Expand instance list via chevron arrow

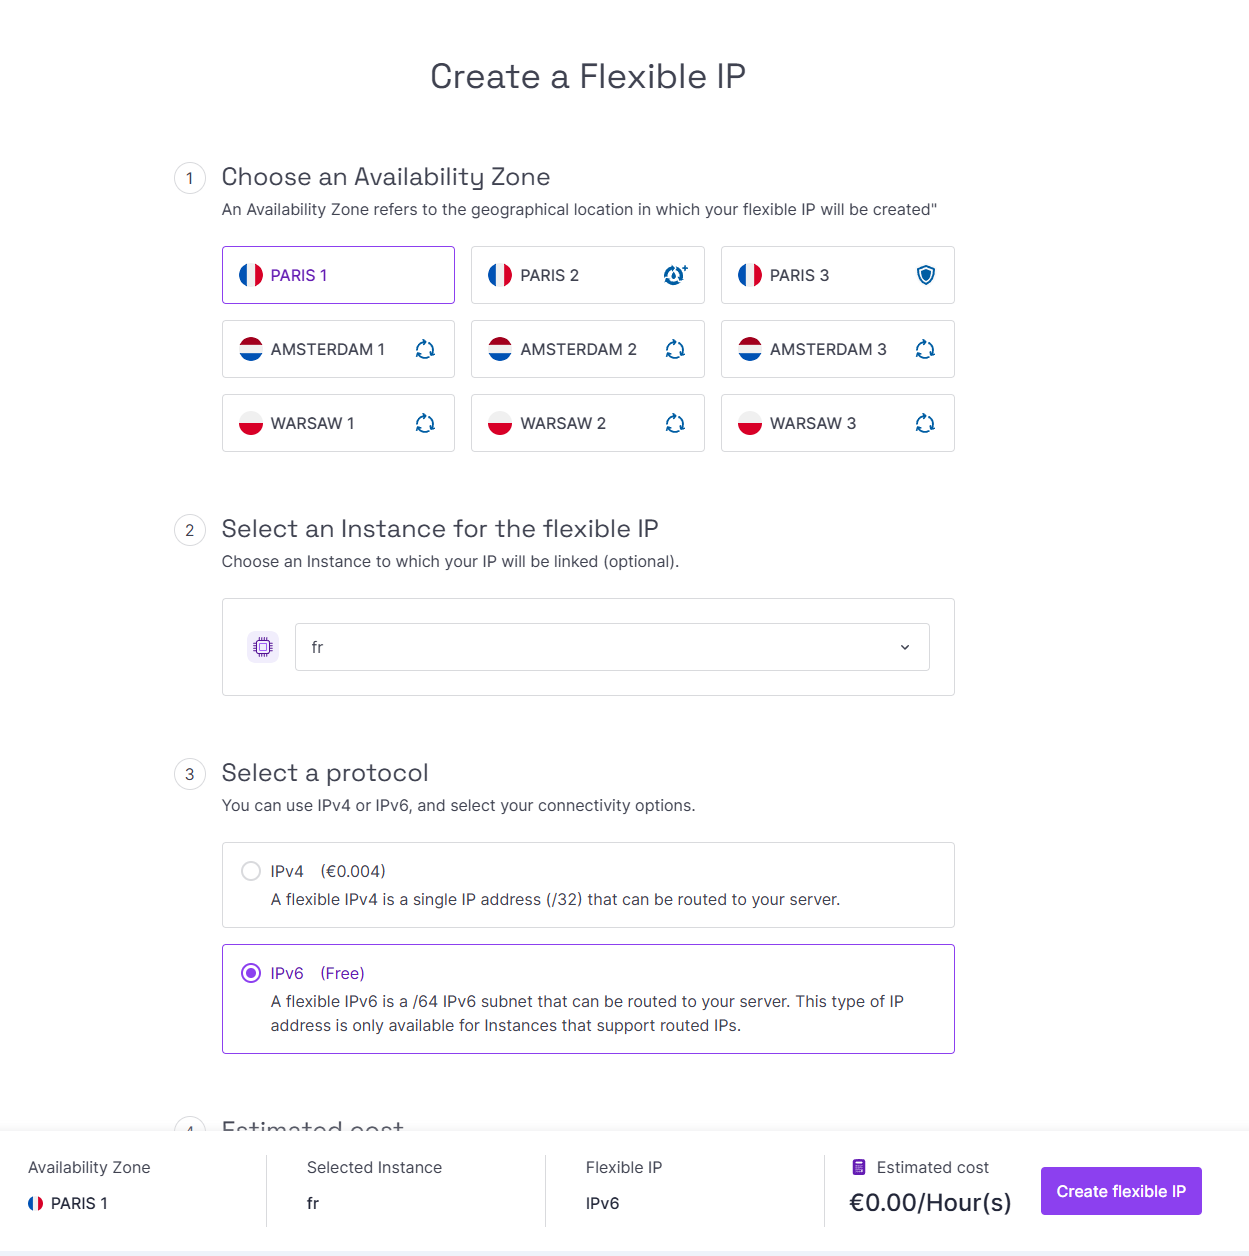pyautogui.click(x=905, y=647)
